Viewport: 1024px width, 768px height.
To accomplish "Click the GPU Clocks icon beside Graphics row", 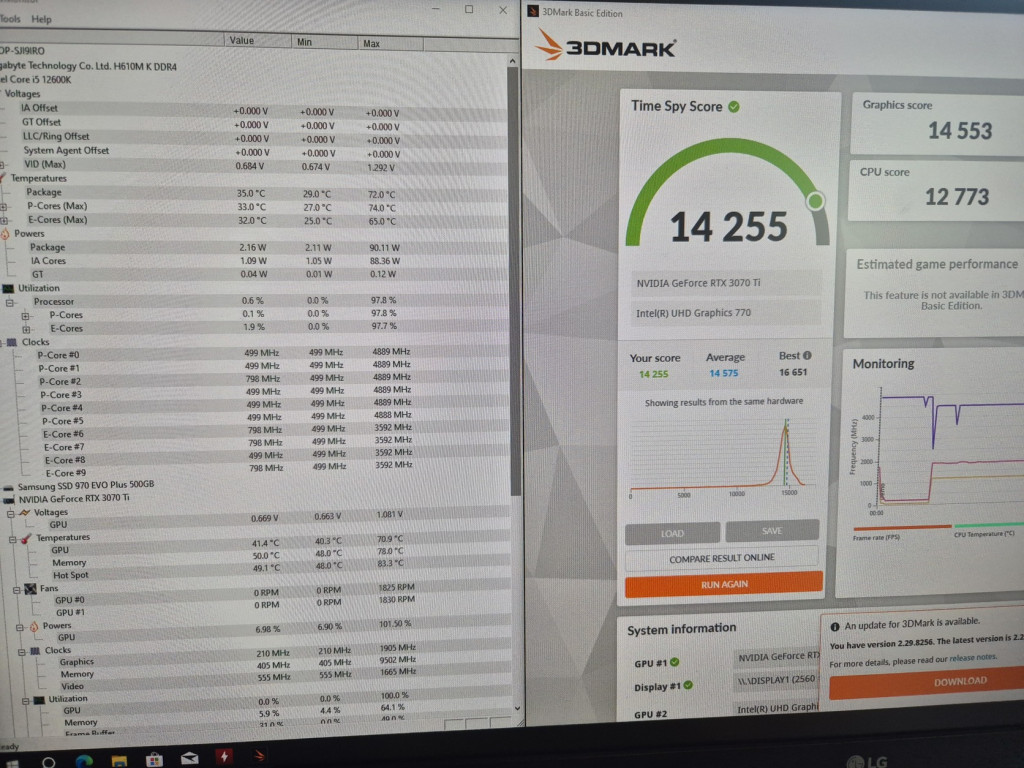I will pyautogui.click(x=35, y=651).
